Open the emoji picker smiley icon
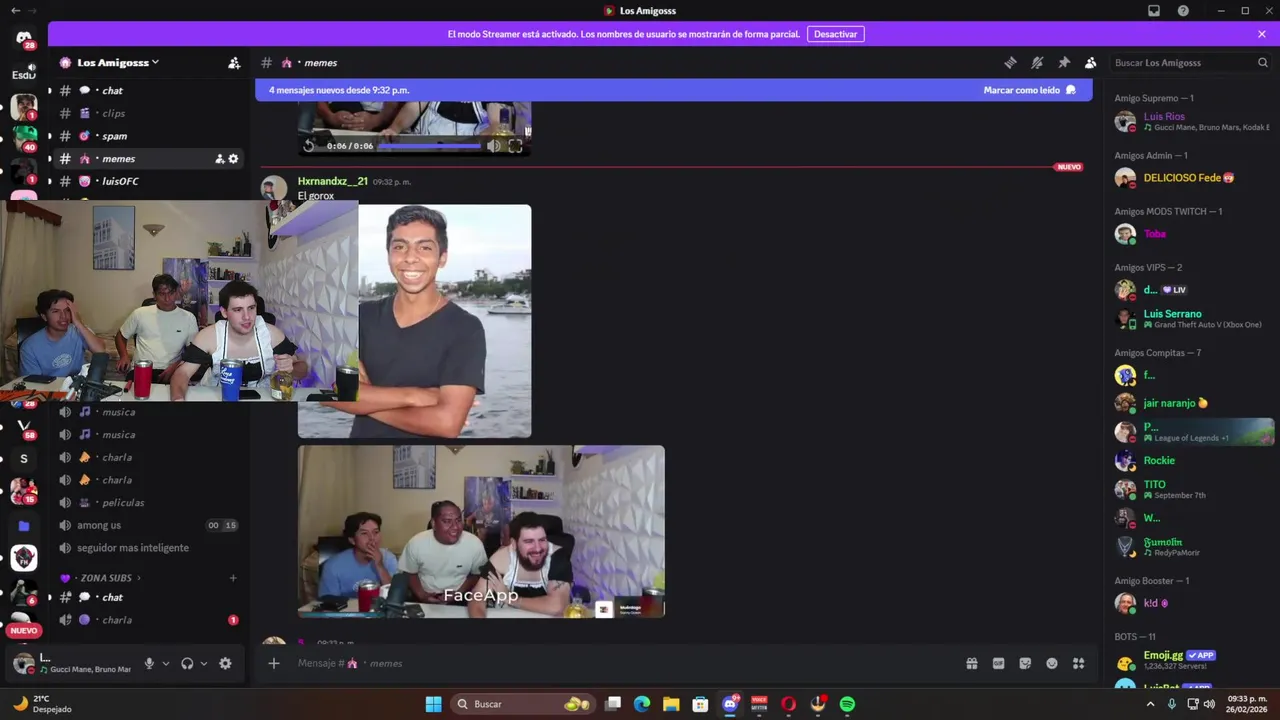1280x720 pixels. 1052,663
